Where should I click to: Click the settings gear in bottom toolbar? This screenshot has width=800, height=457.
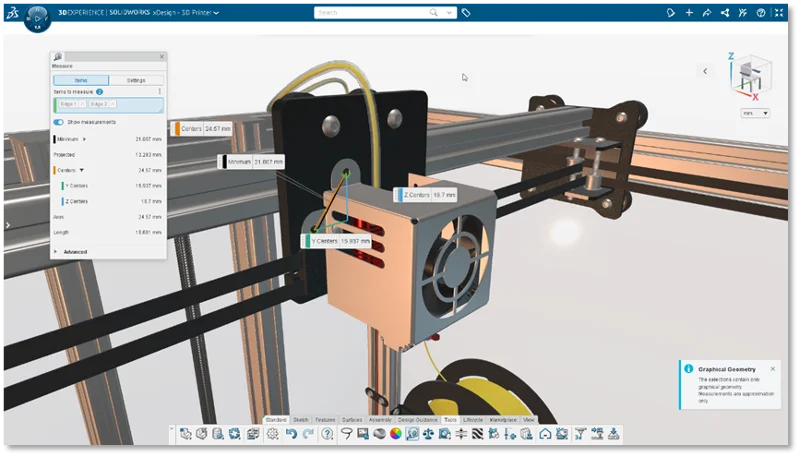pyautogui.click(x=272, y=434)
